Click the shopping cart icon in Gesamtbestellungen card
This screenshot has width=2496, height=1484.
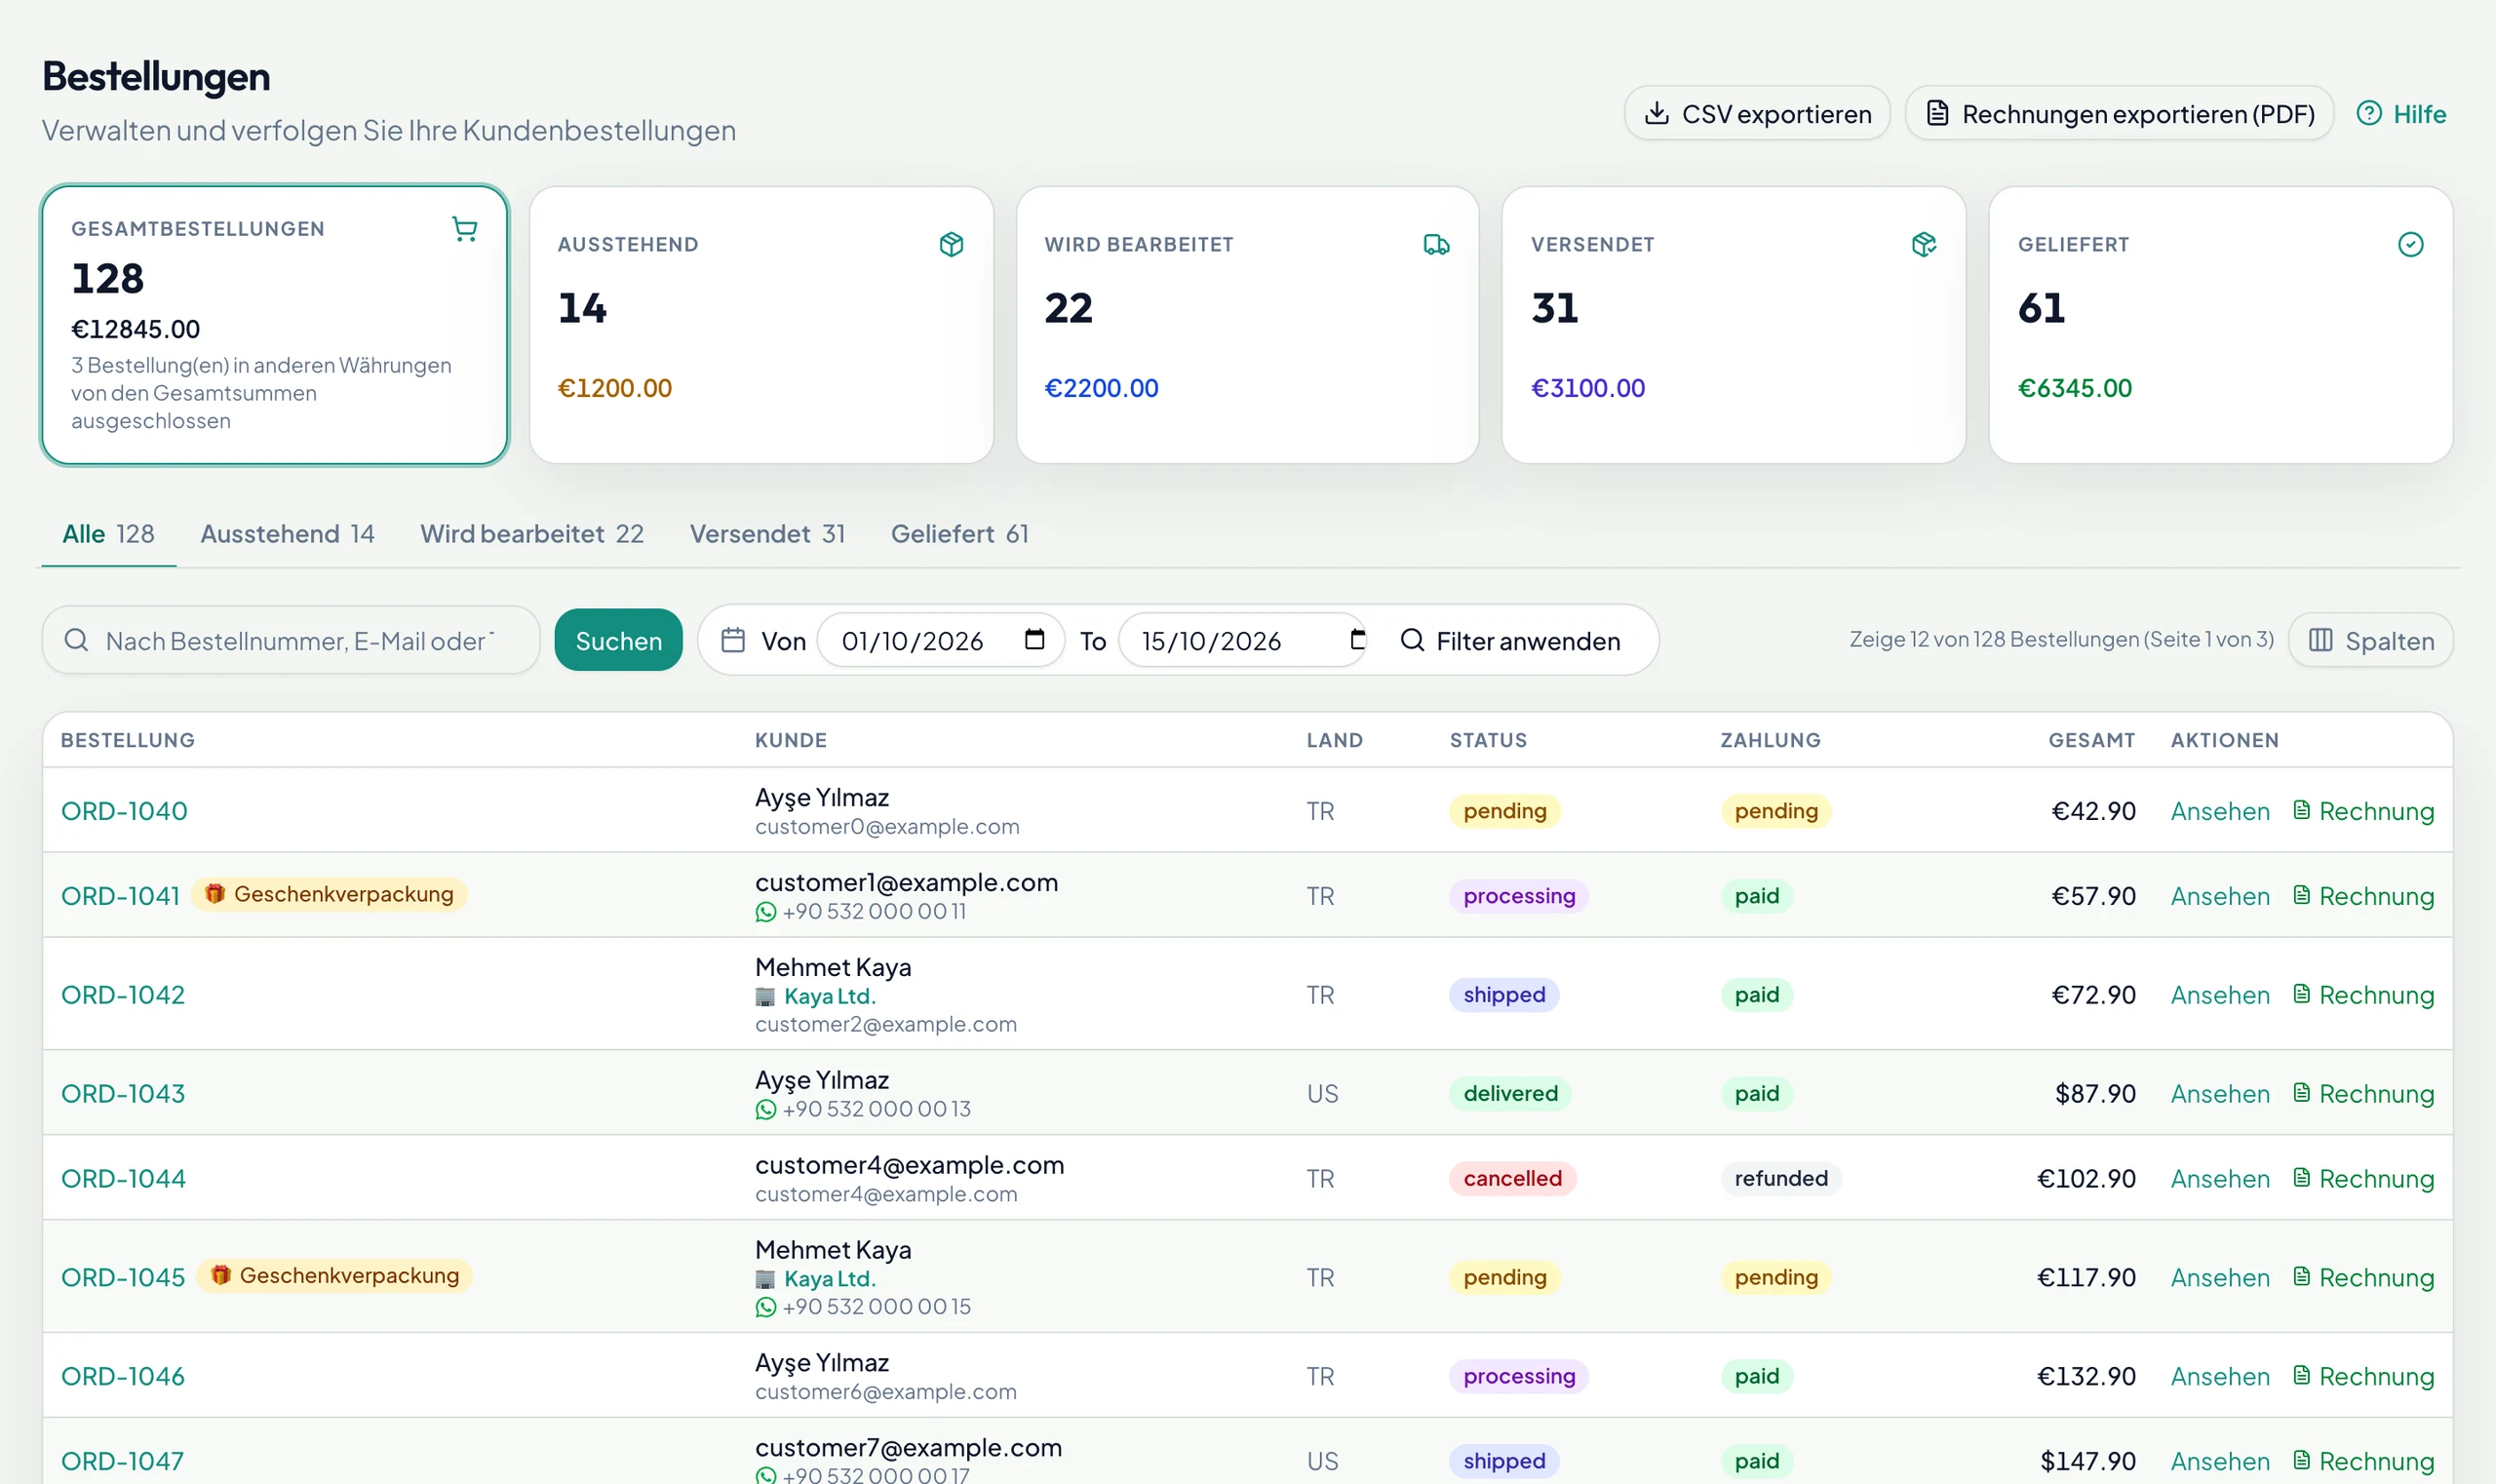[464, 229]
